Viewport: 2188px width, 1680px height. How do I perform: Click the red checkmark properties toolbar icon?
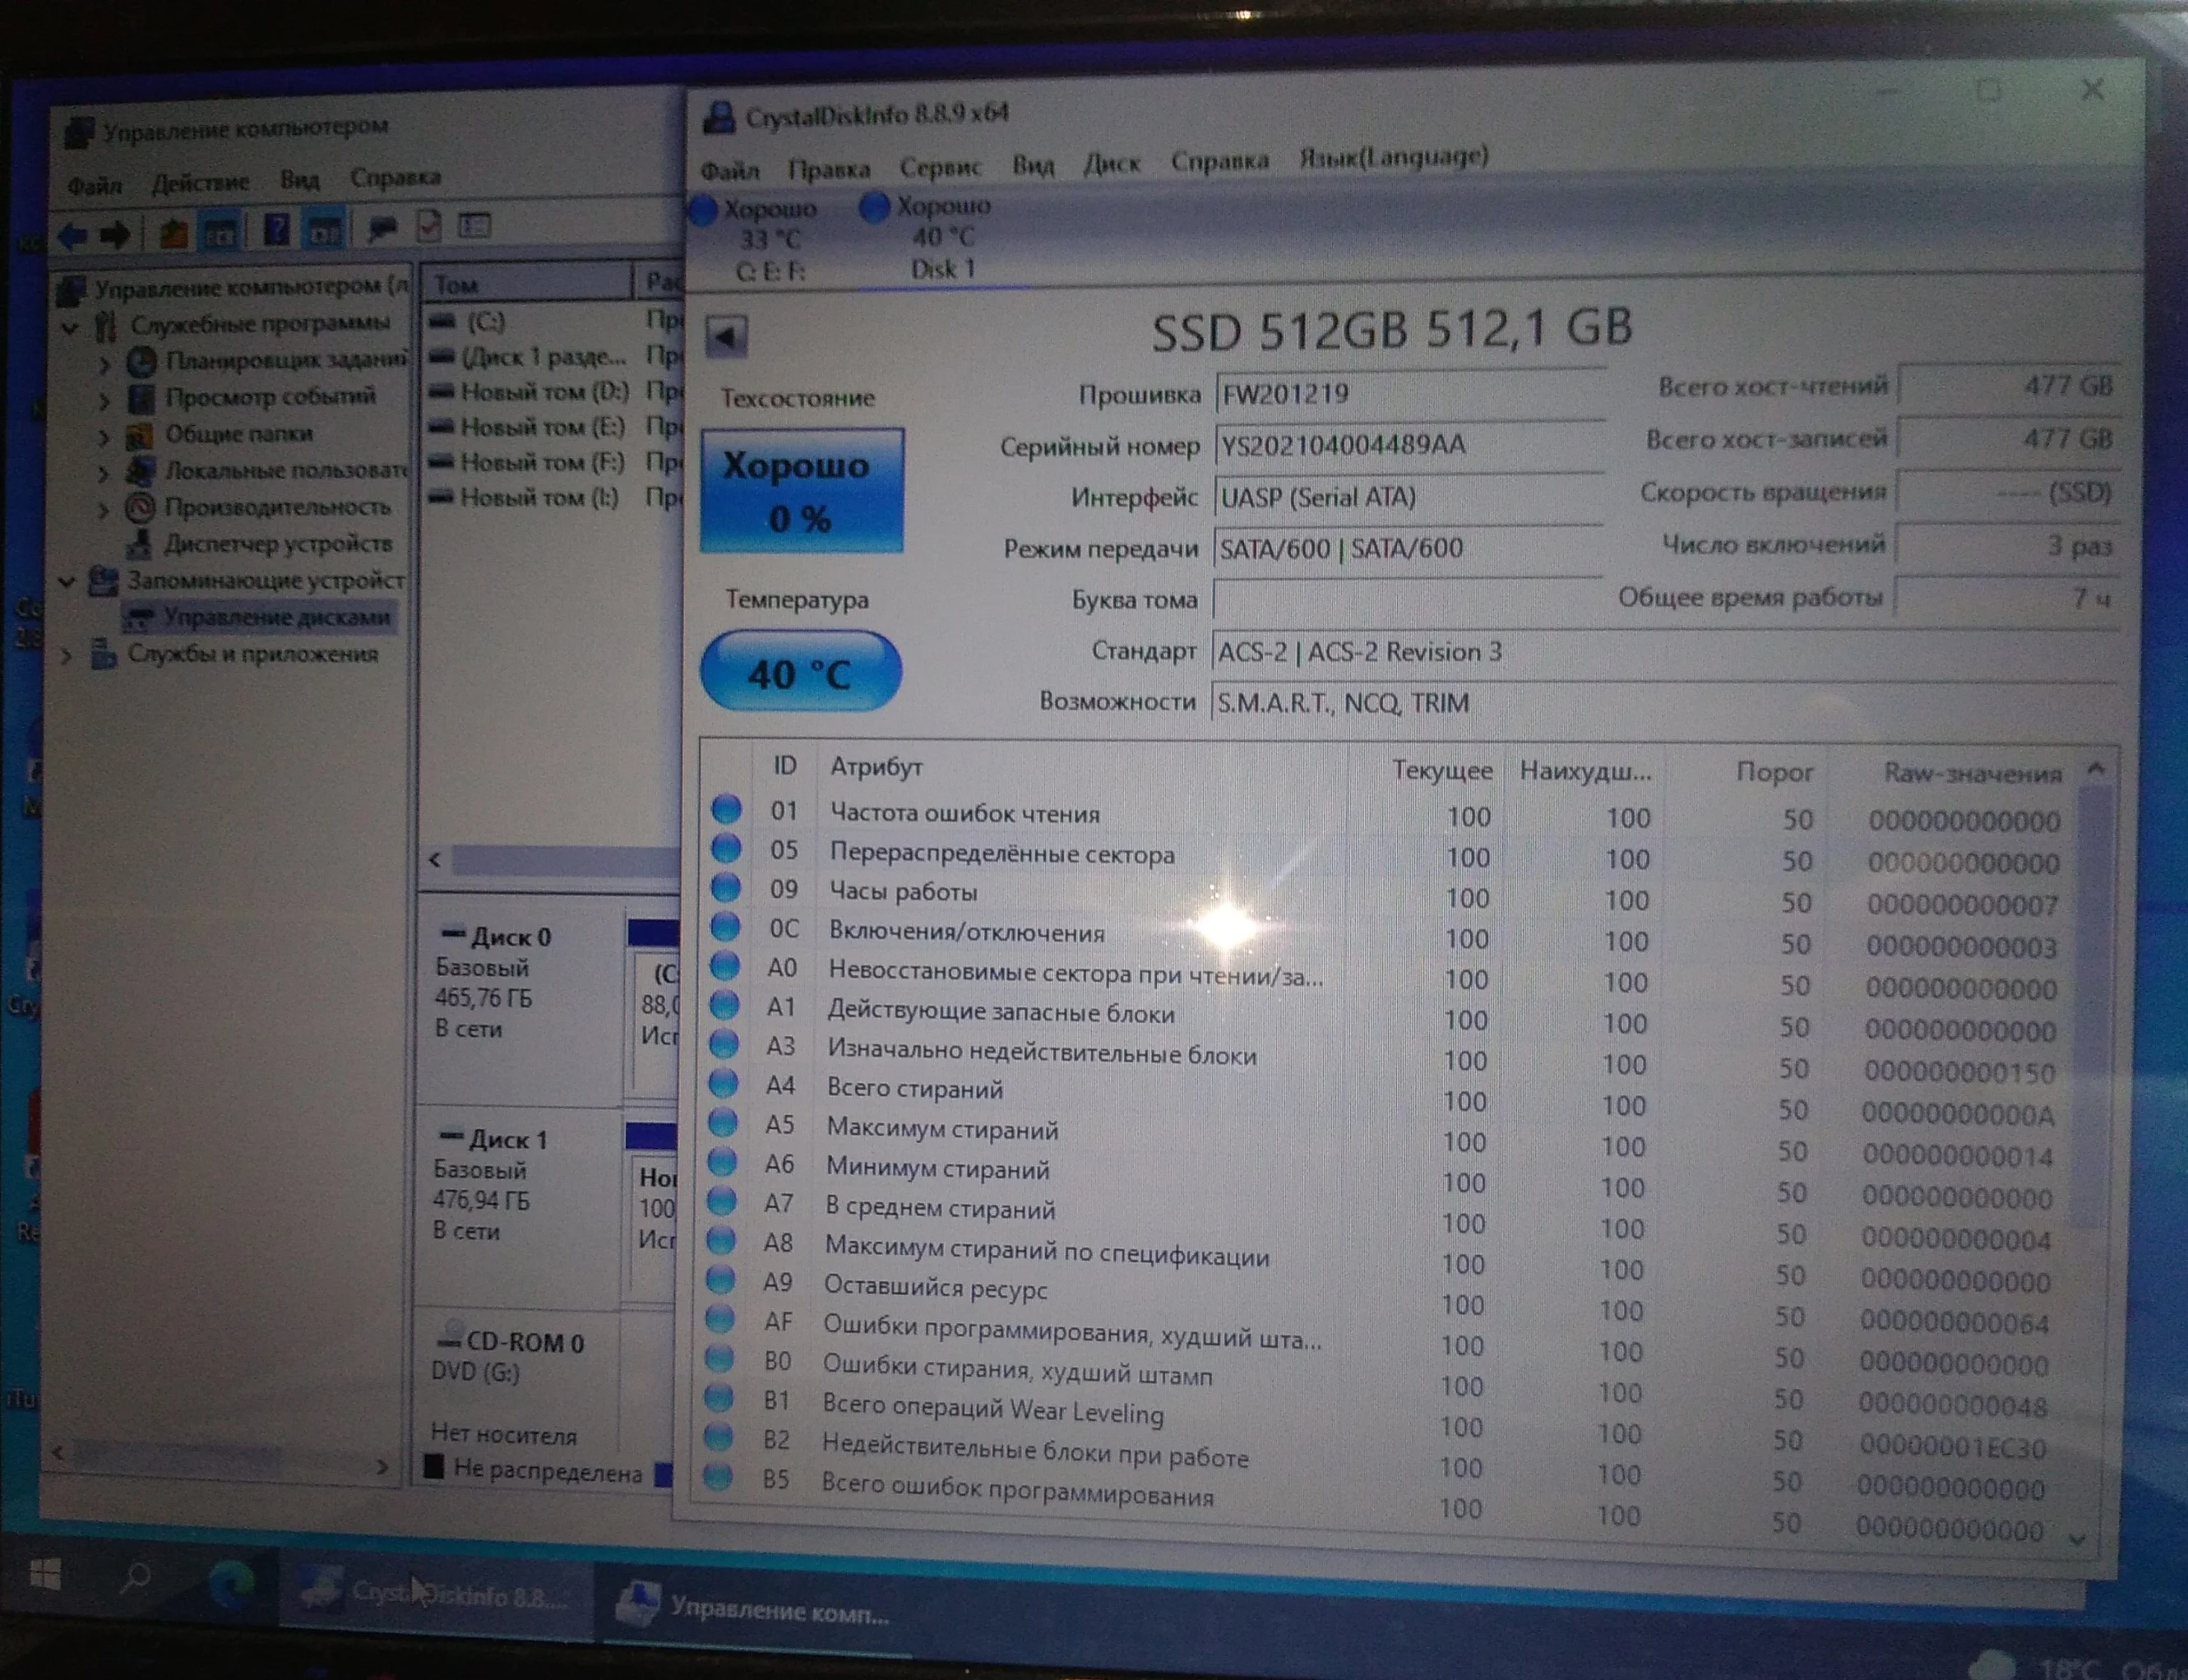coord(429,227)
